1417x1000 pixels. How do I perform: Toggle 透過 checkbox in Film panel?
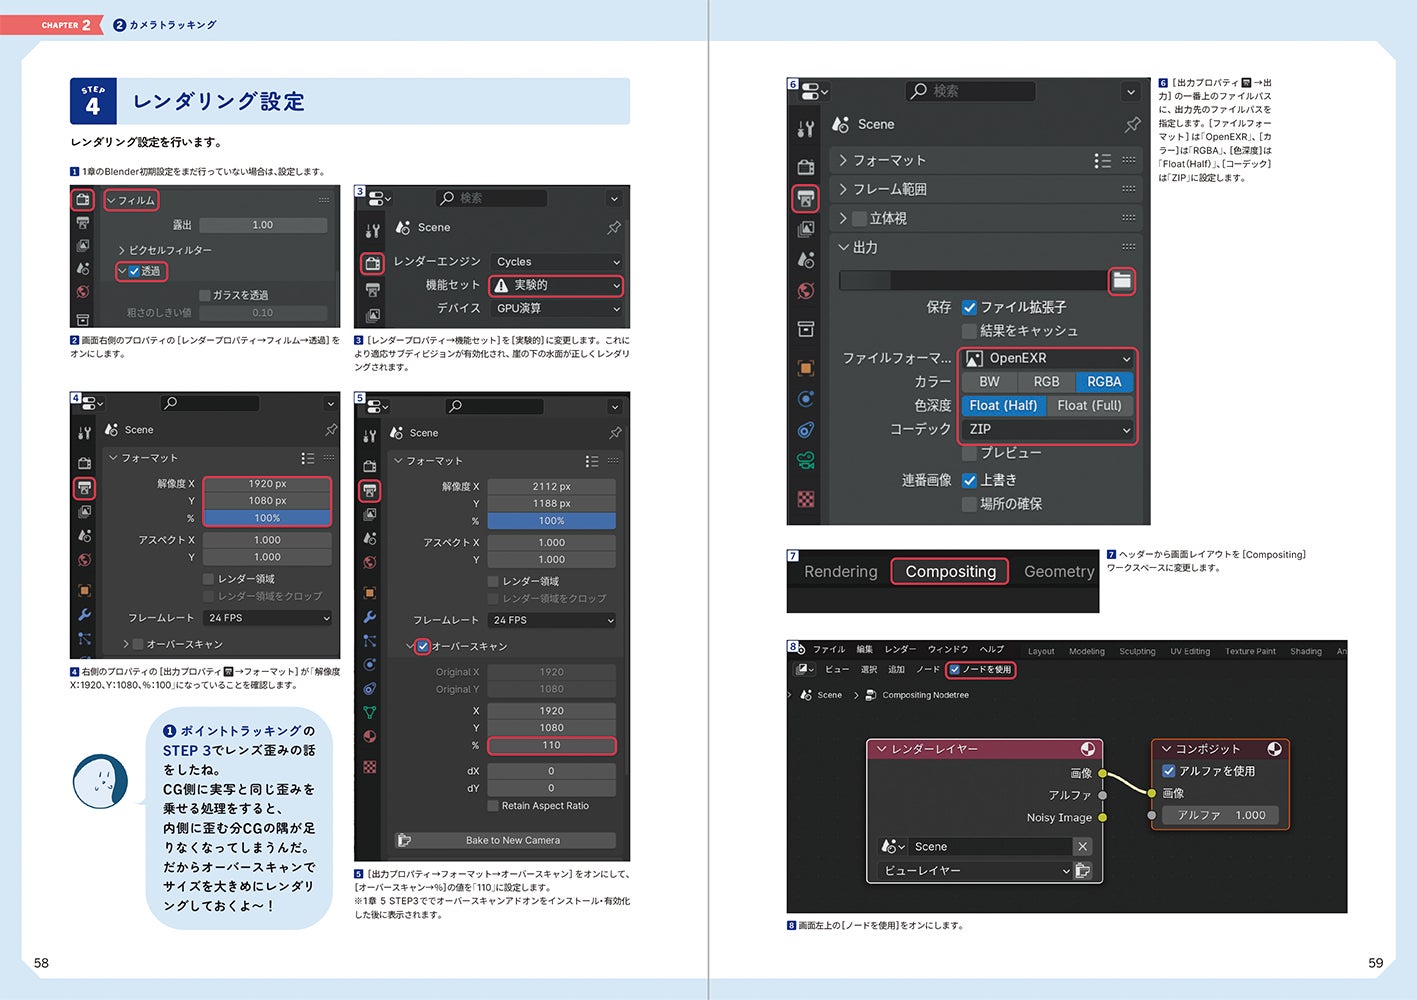coord(133,271)
